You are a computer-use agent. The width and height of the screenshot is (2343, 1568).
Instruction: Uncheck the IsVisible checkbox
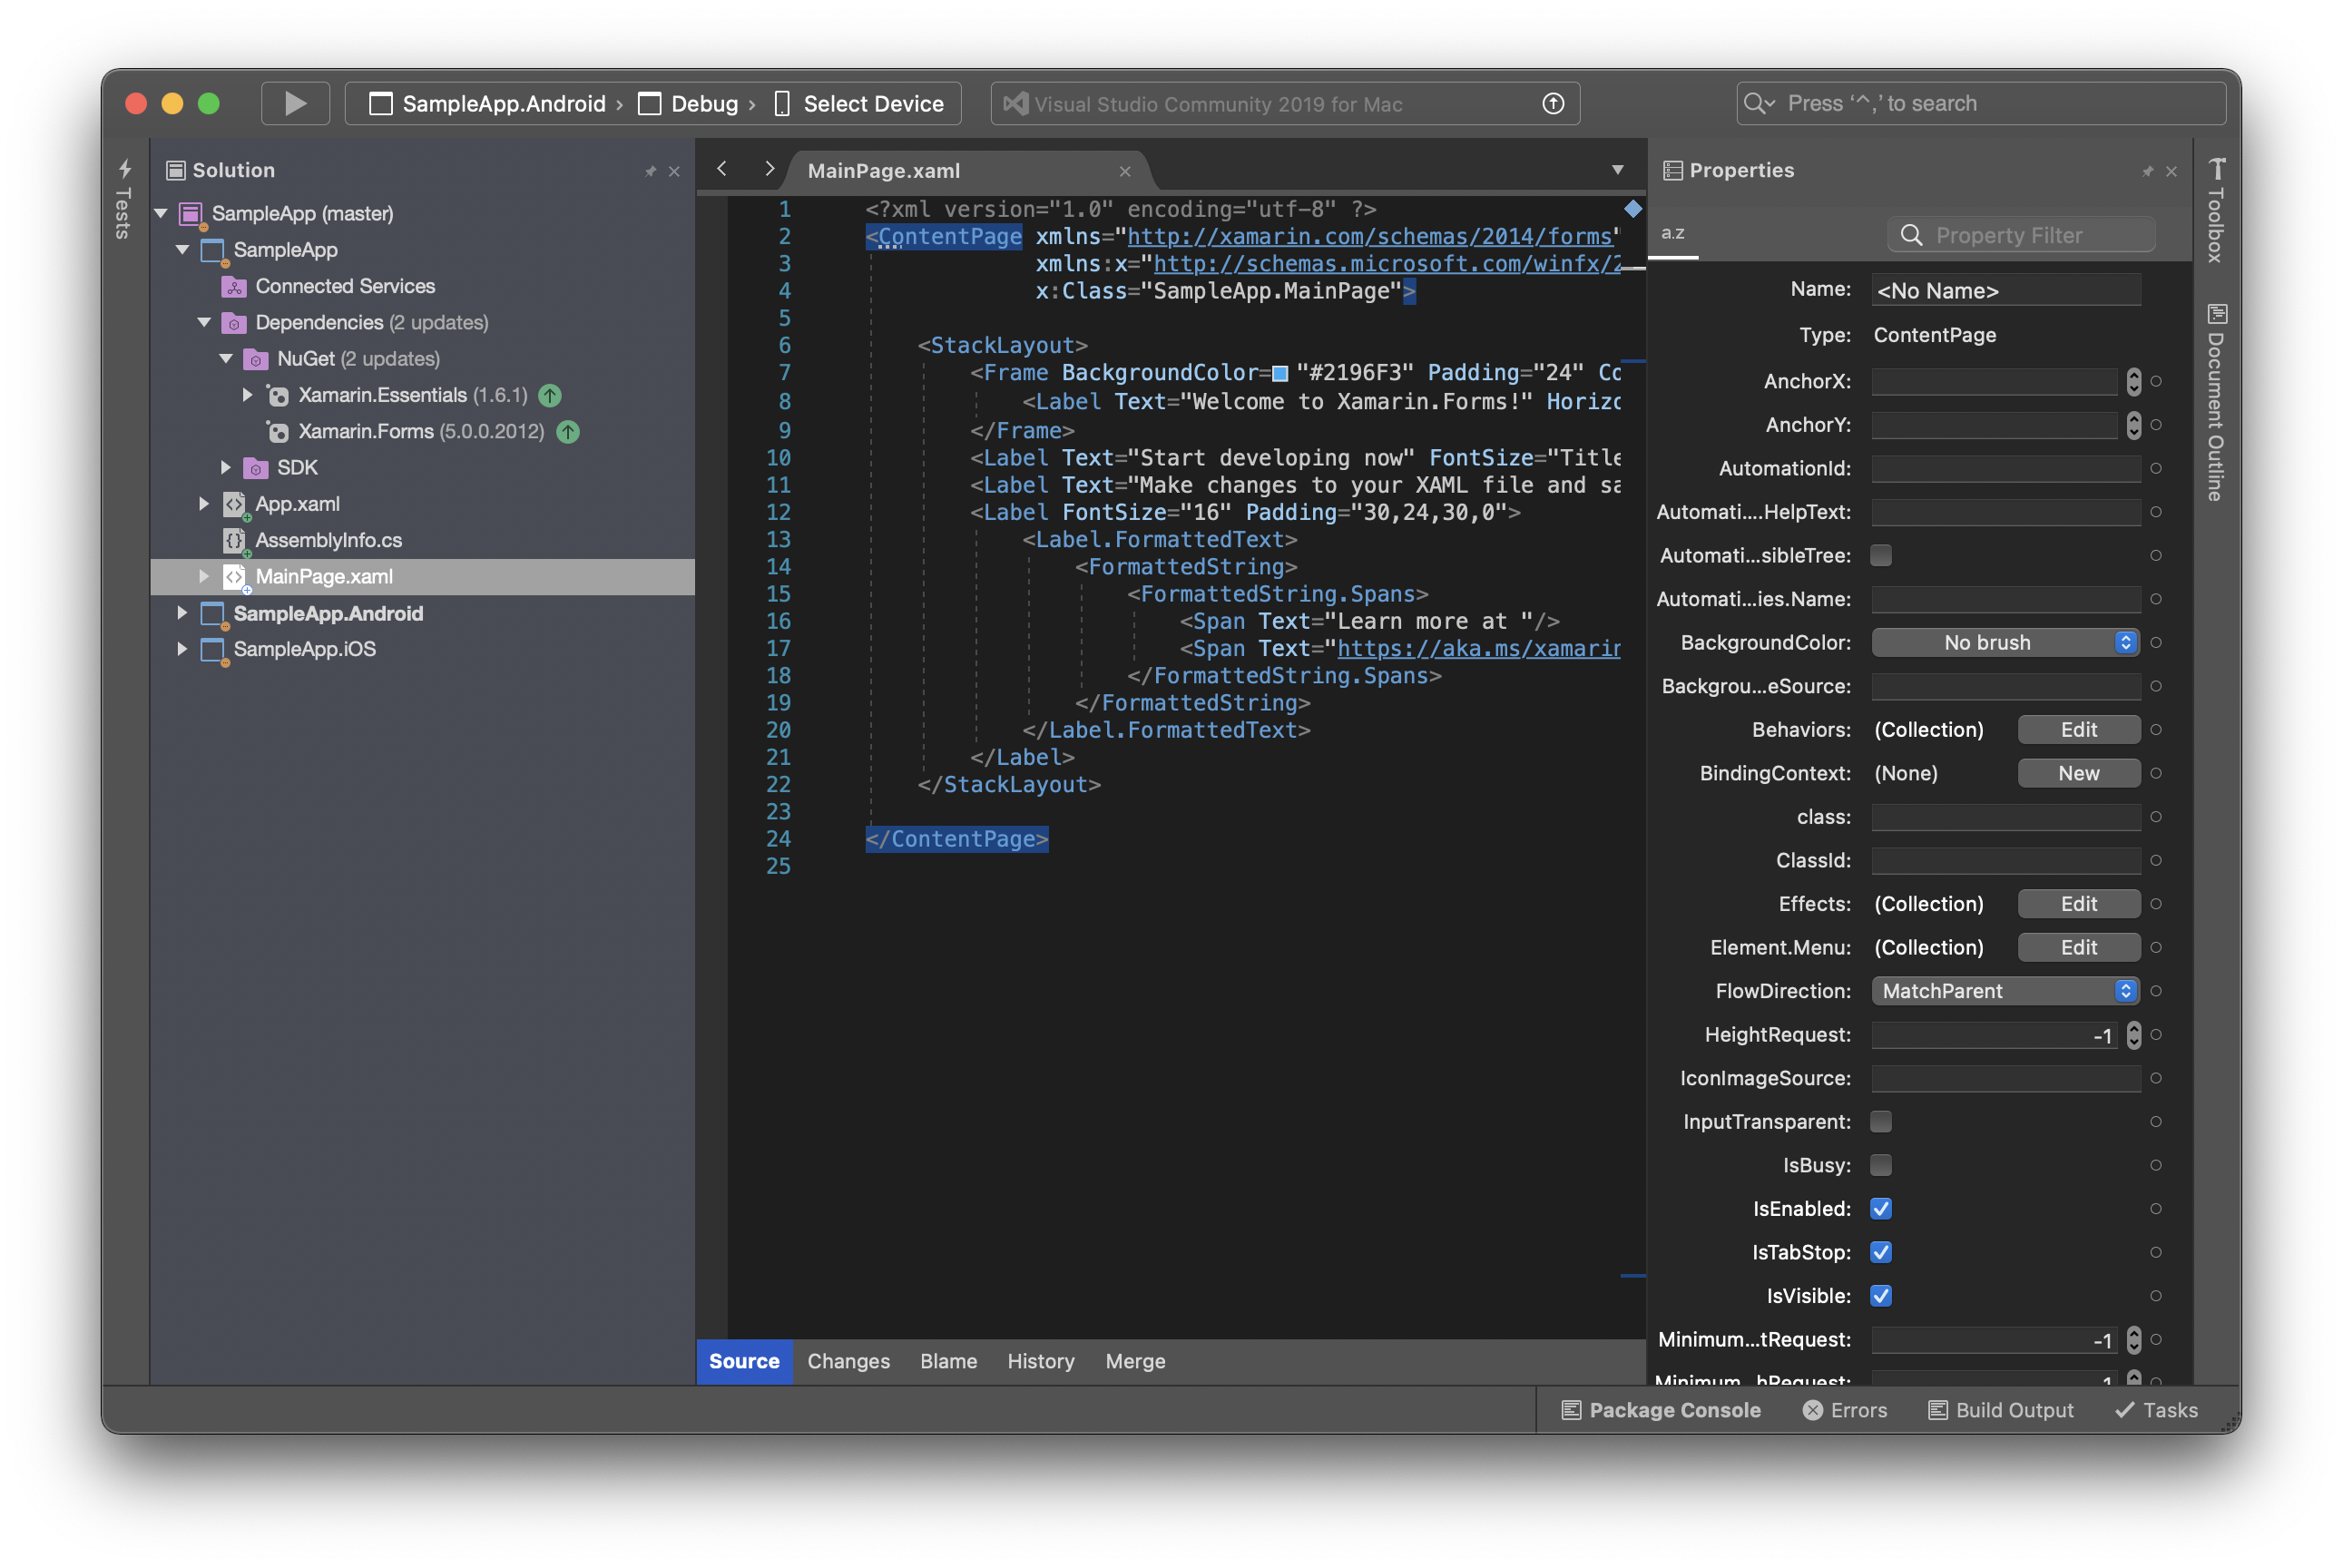pyautogui.click(x=1881, y=1296)
